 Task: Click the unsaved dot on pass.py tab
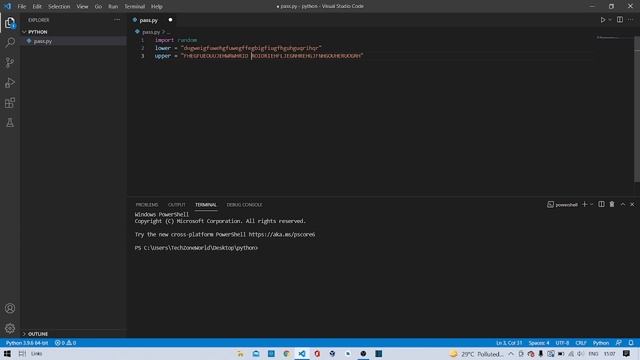point(170,20)
